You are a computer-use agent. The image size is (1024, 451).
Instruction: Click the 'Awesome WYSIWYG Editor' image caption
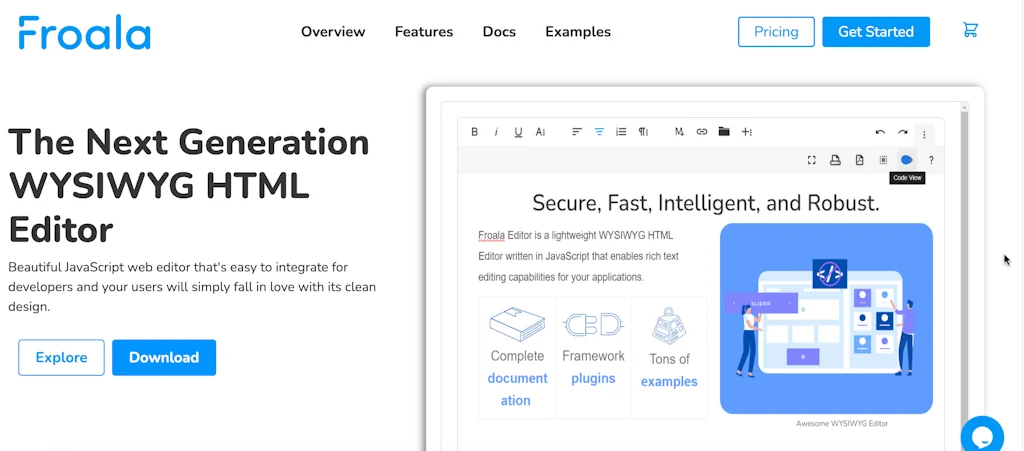(x=842, y=424)
